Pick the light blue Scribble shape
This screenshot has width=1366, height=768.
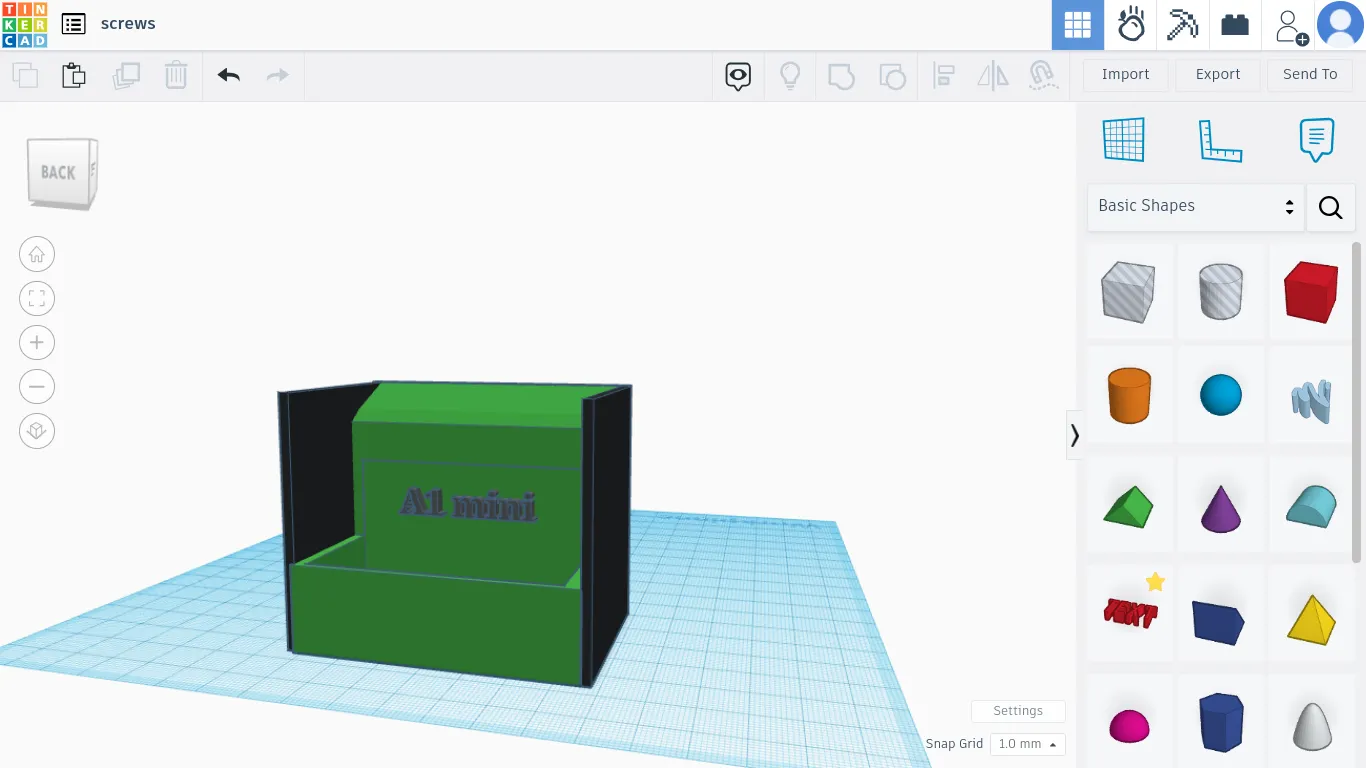[1311, 400]
